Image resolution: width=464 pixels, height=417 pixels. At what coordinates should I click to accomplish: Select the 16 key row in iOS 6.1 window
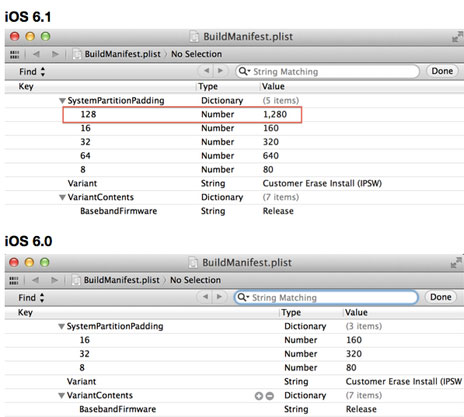234,128
